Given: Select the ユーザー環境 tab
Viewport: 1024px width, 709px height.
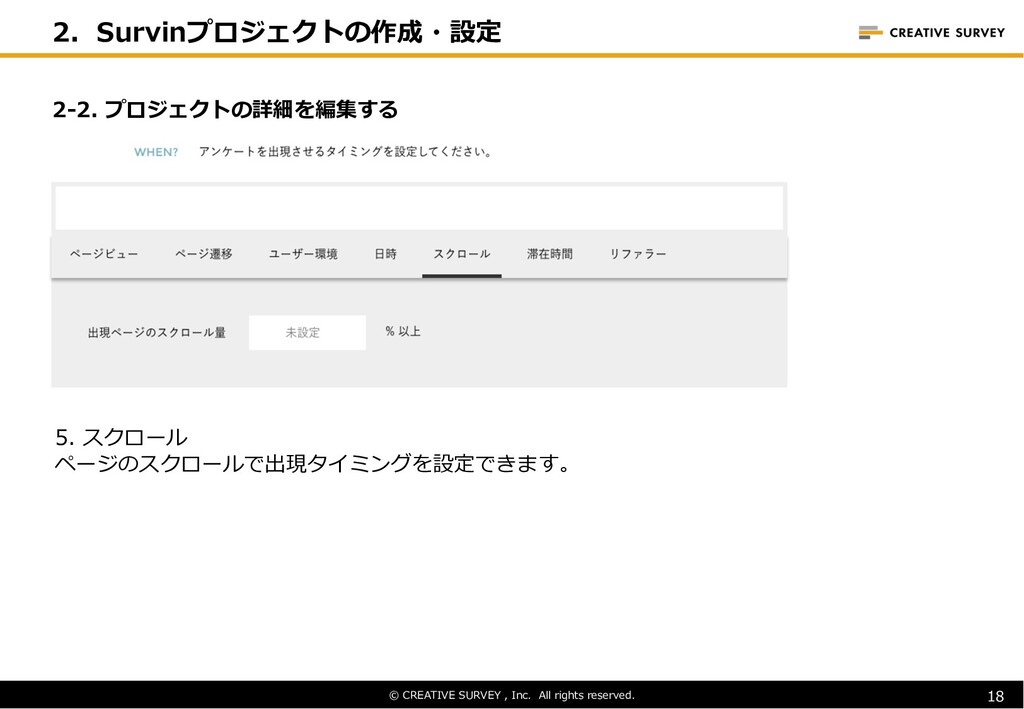Looking at the screenshot, I should pyautogui.click(x=304, y=255).
